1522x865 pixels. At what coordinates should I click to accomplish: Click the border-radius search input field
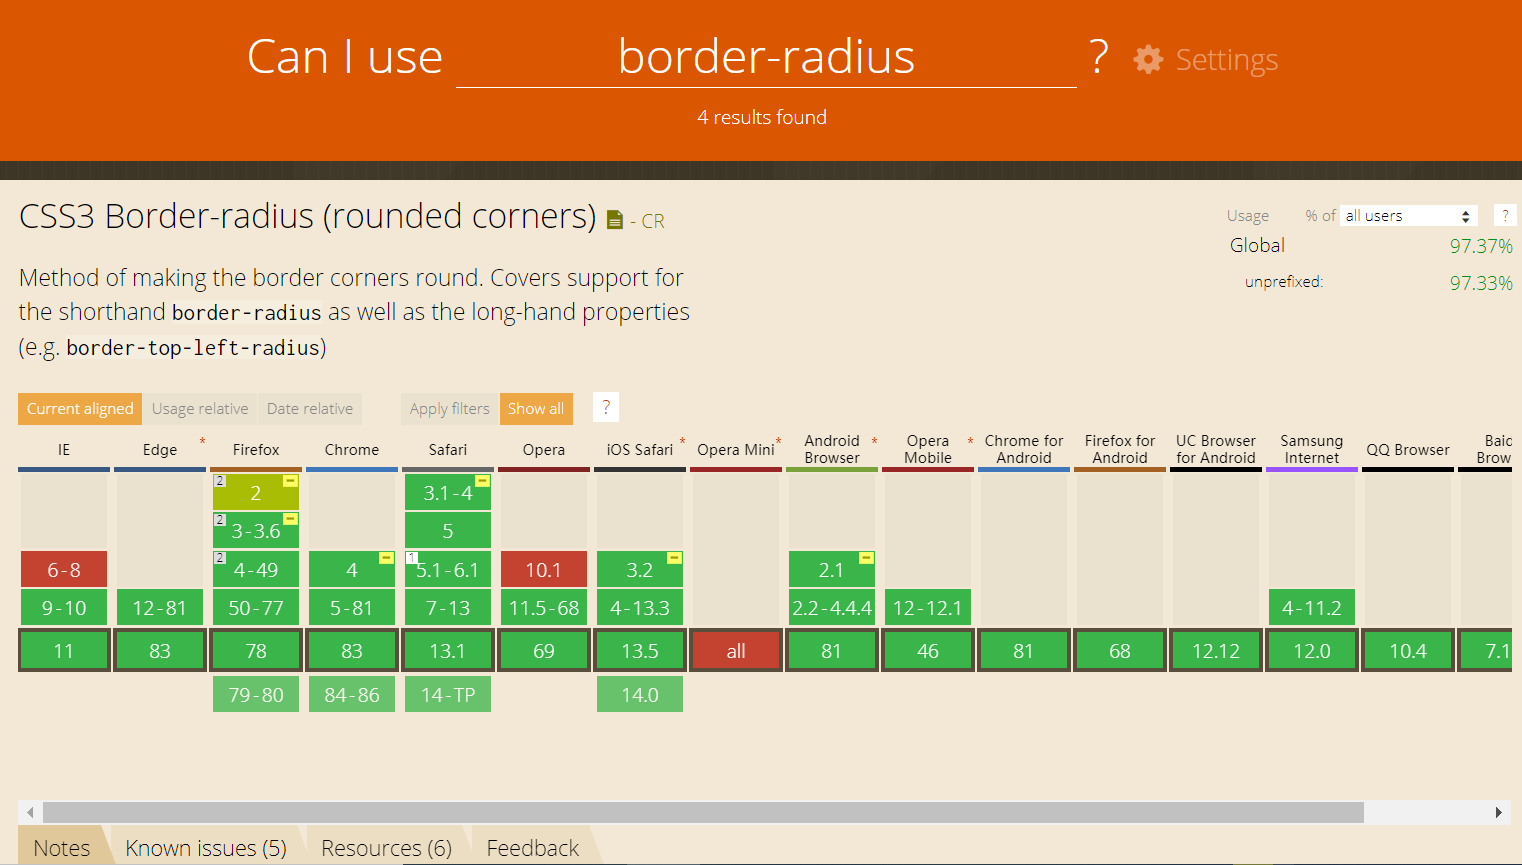click(766, 57)
